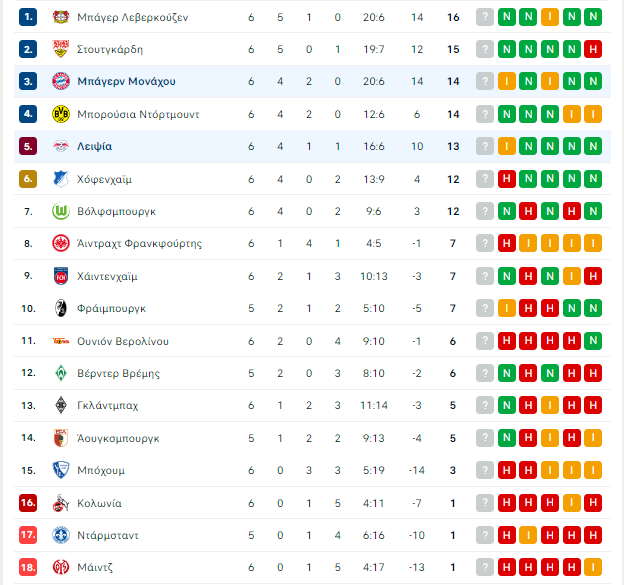The height and width of the screenshot is (585, 624).
Task: Select the first orange Ι draw badge for Μπάγερν Μονάχου
Action: tap(507, 82)
